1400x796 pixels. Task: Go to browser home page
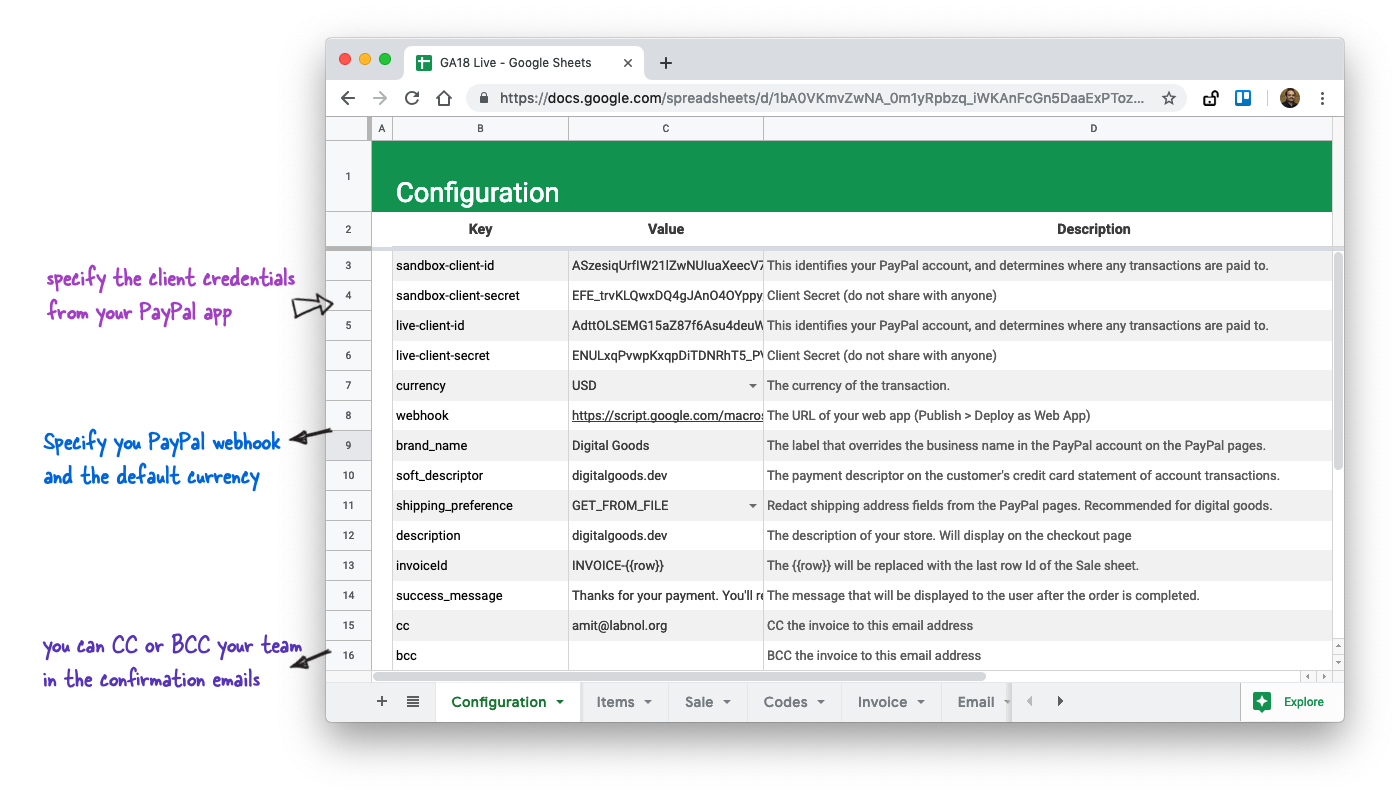[x=444, y=98]
